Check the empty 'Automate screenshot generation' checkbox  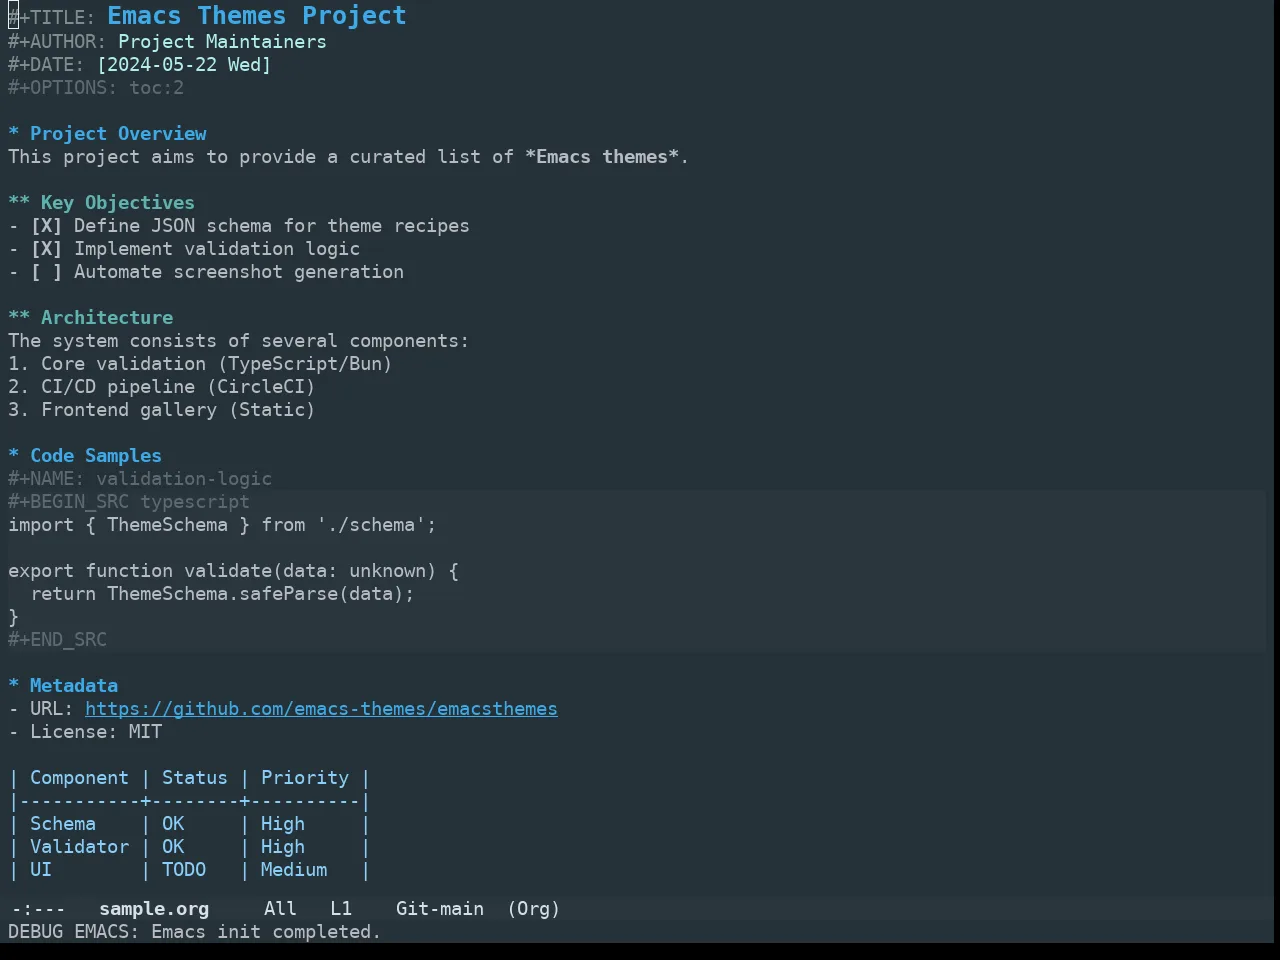pyautogui.click(x=46, y=272)
